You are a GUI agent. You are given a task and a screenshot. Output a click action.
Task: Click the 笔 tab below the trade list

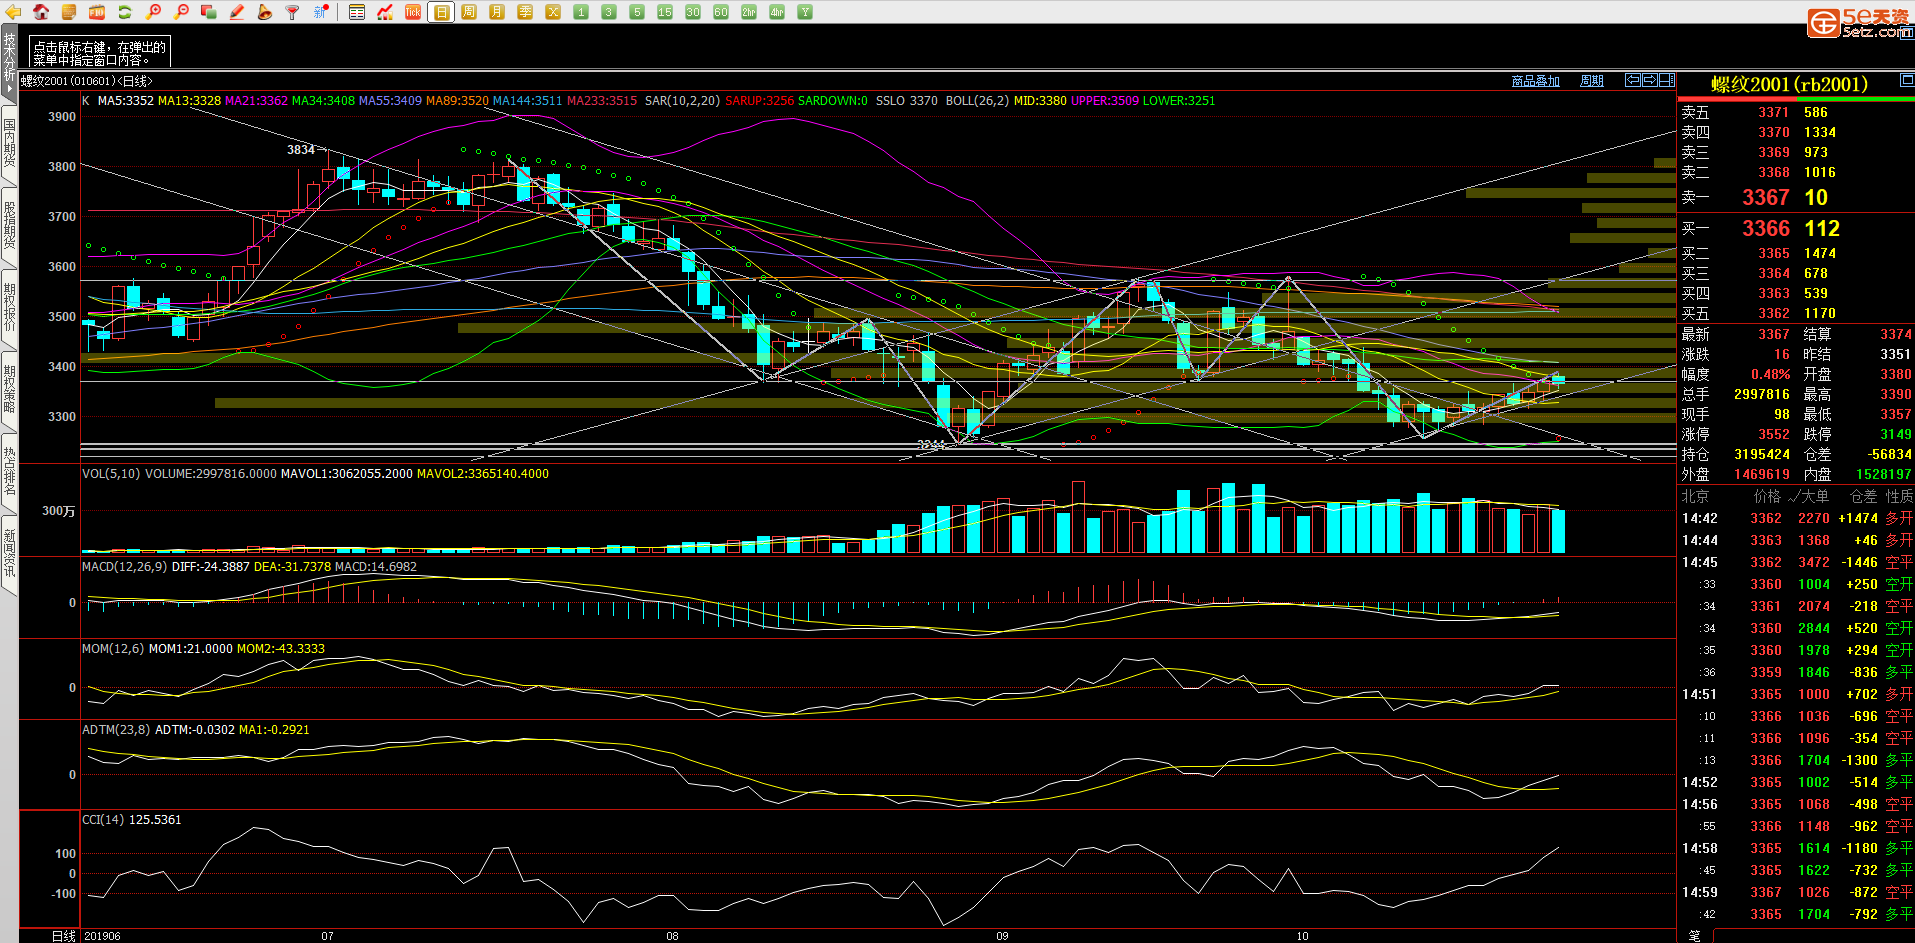tap(1694, 936)
